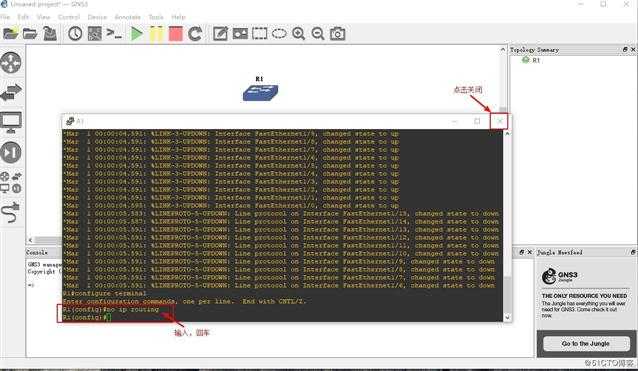Minimize the R1 terminal window
The width and height of the screenshot is (638, 371).
tap(455, 121)
